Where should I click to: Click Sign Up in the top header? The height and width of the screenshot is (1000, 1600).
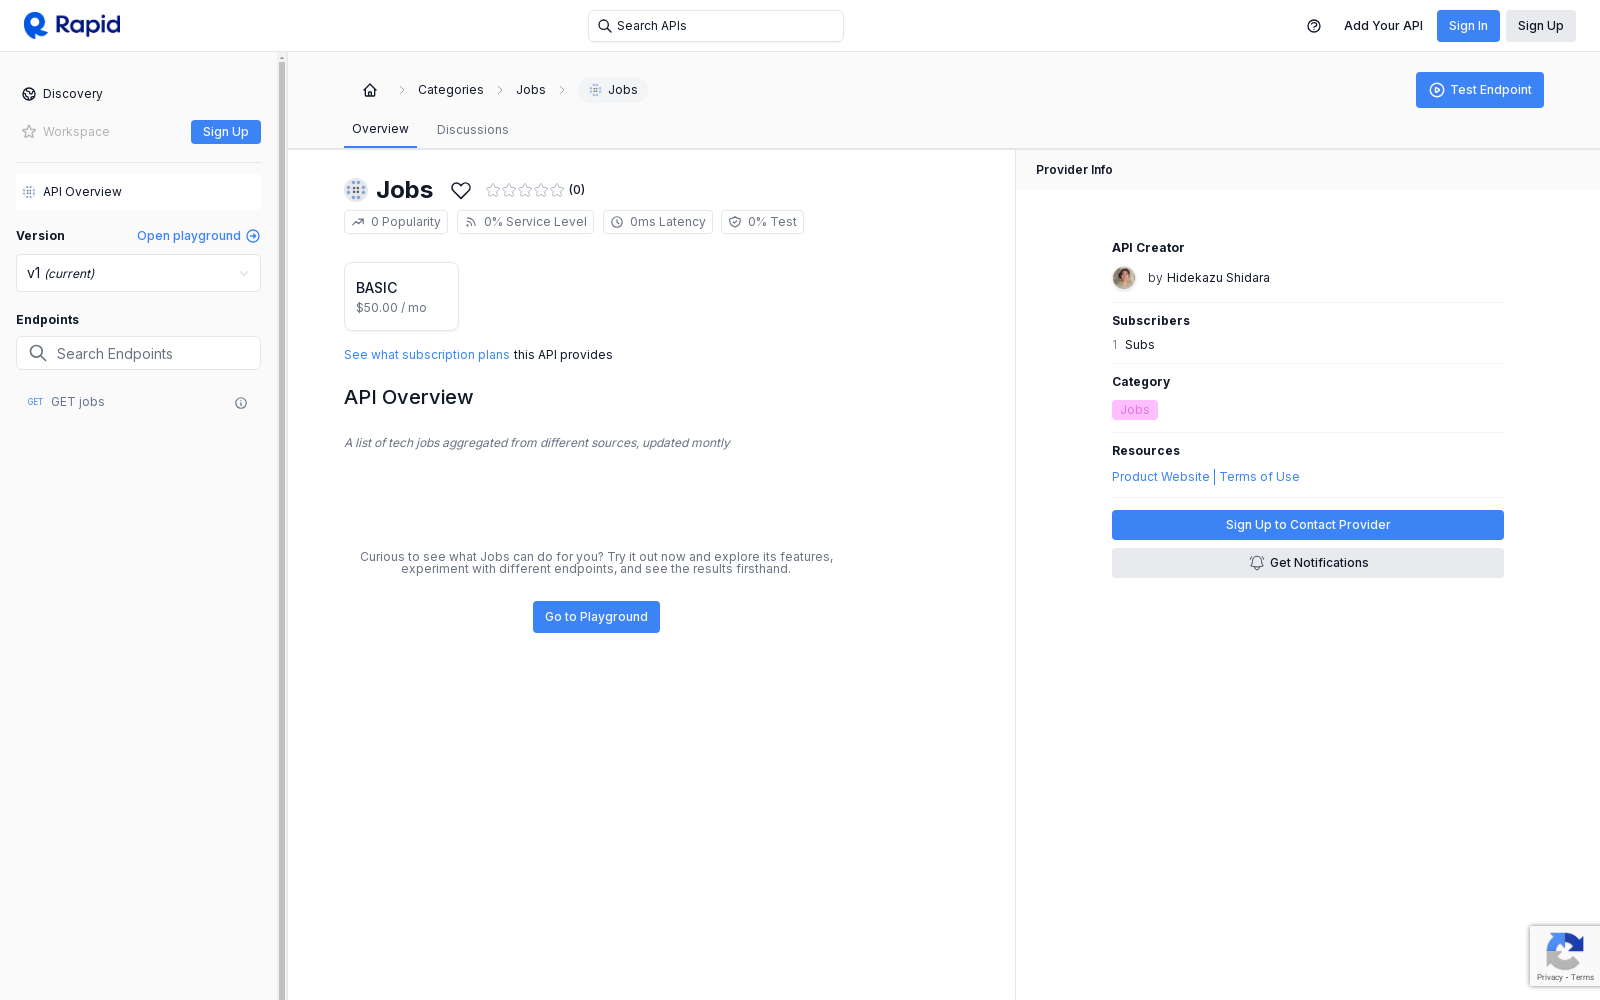(1541, 26)
